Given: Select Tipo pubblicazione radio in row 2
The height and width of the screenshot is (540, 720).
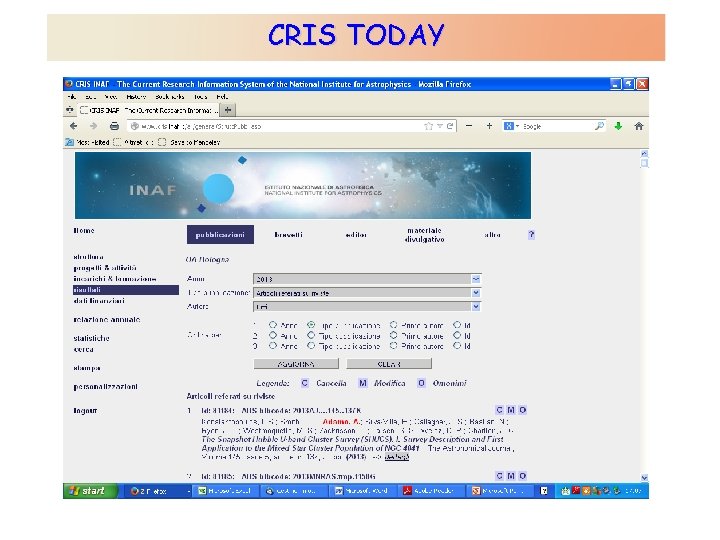Looking at the screenshot, I should click(x=311, y=335).
